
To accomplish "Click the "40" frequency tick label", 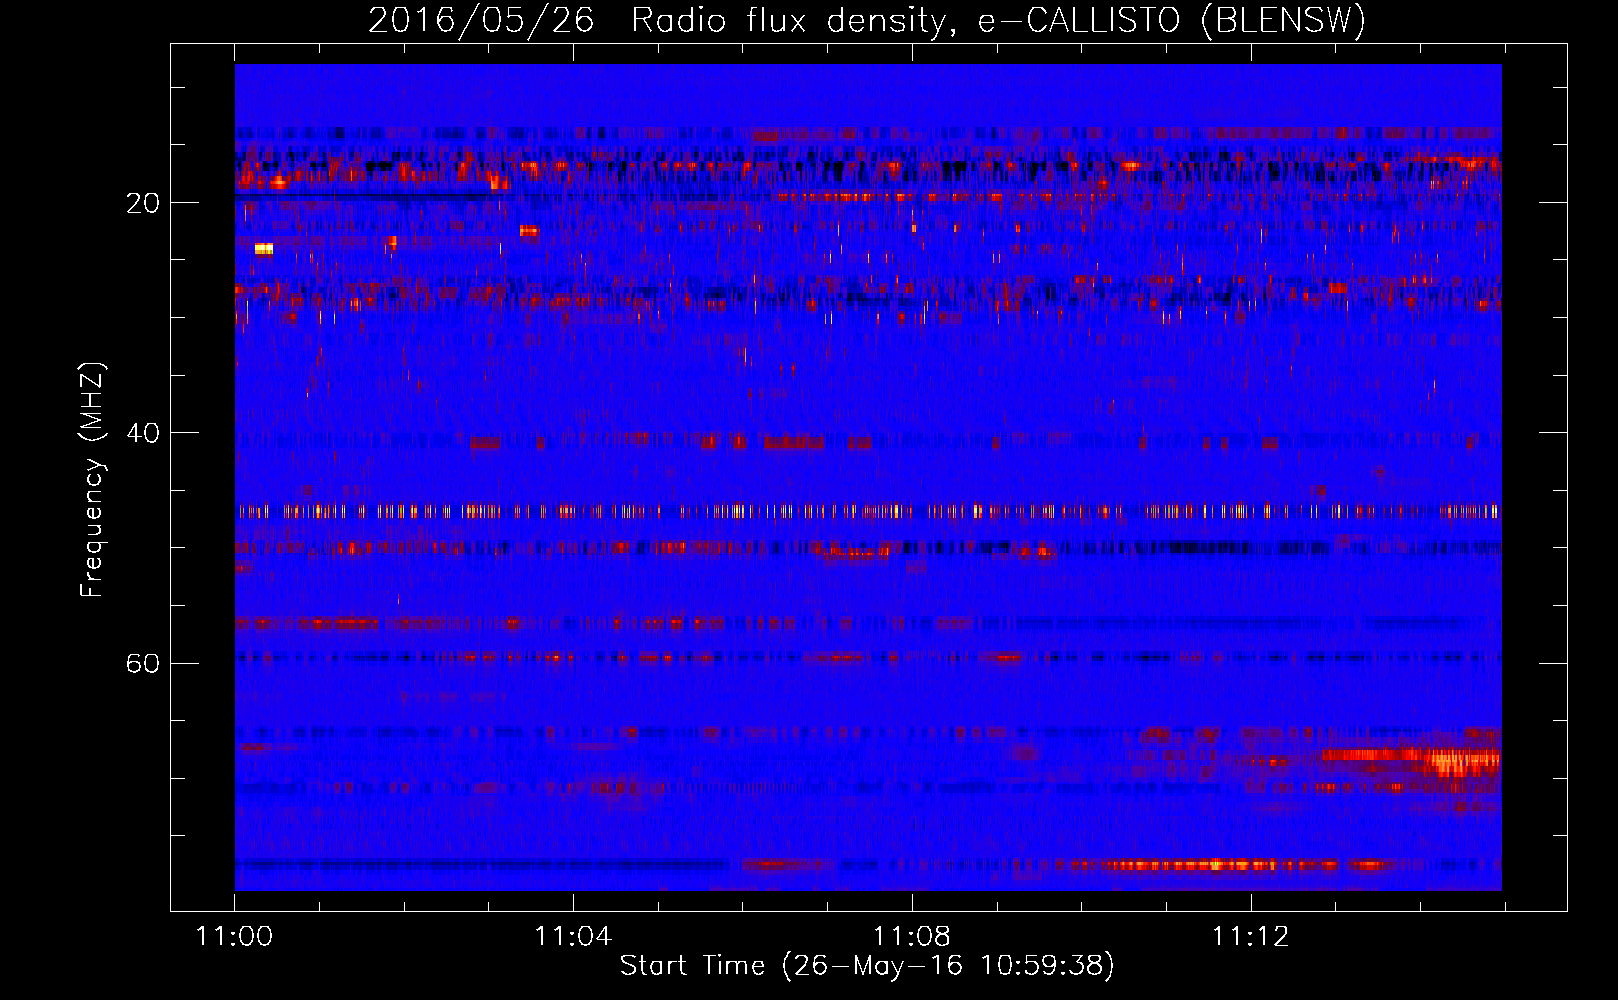I will coord(143,433).
